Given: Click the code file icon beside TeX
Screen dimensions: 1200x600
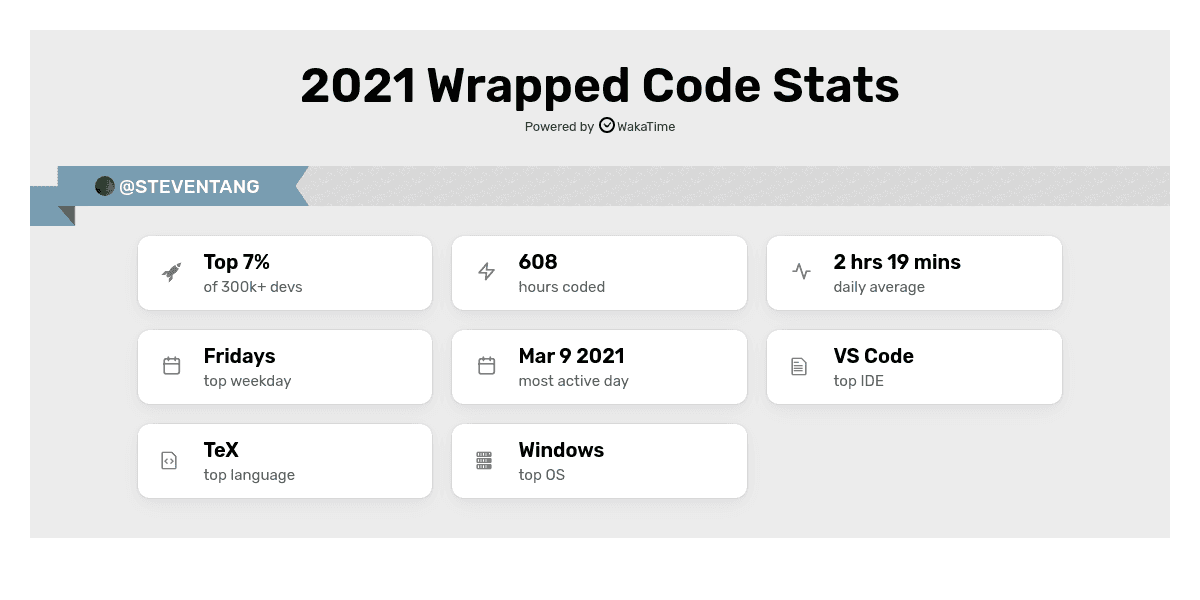Looking at the screenshot, I should point(169,460).
